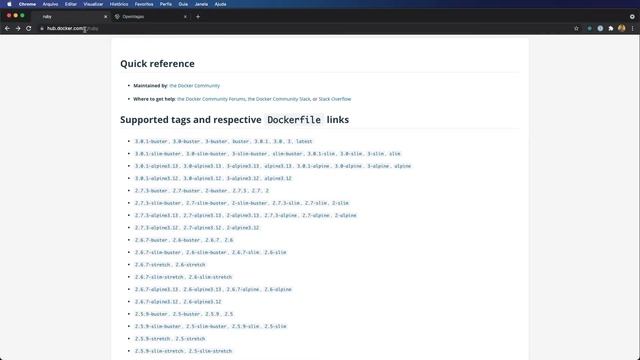Reload the page with the refresh icon
This screenshot has width=640, height=360.
(x=29, y=29)
